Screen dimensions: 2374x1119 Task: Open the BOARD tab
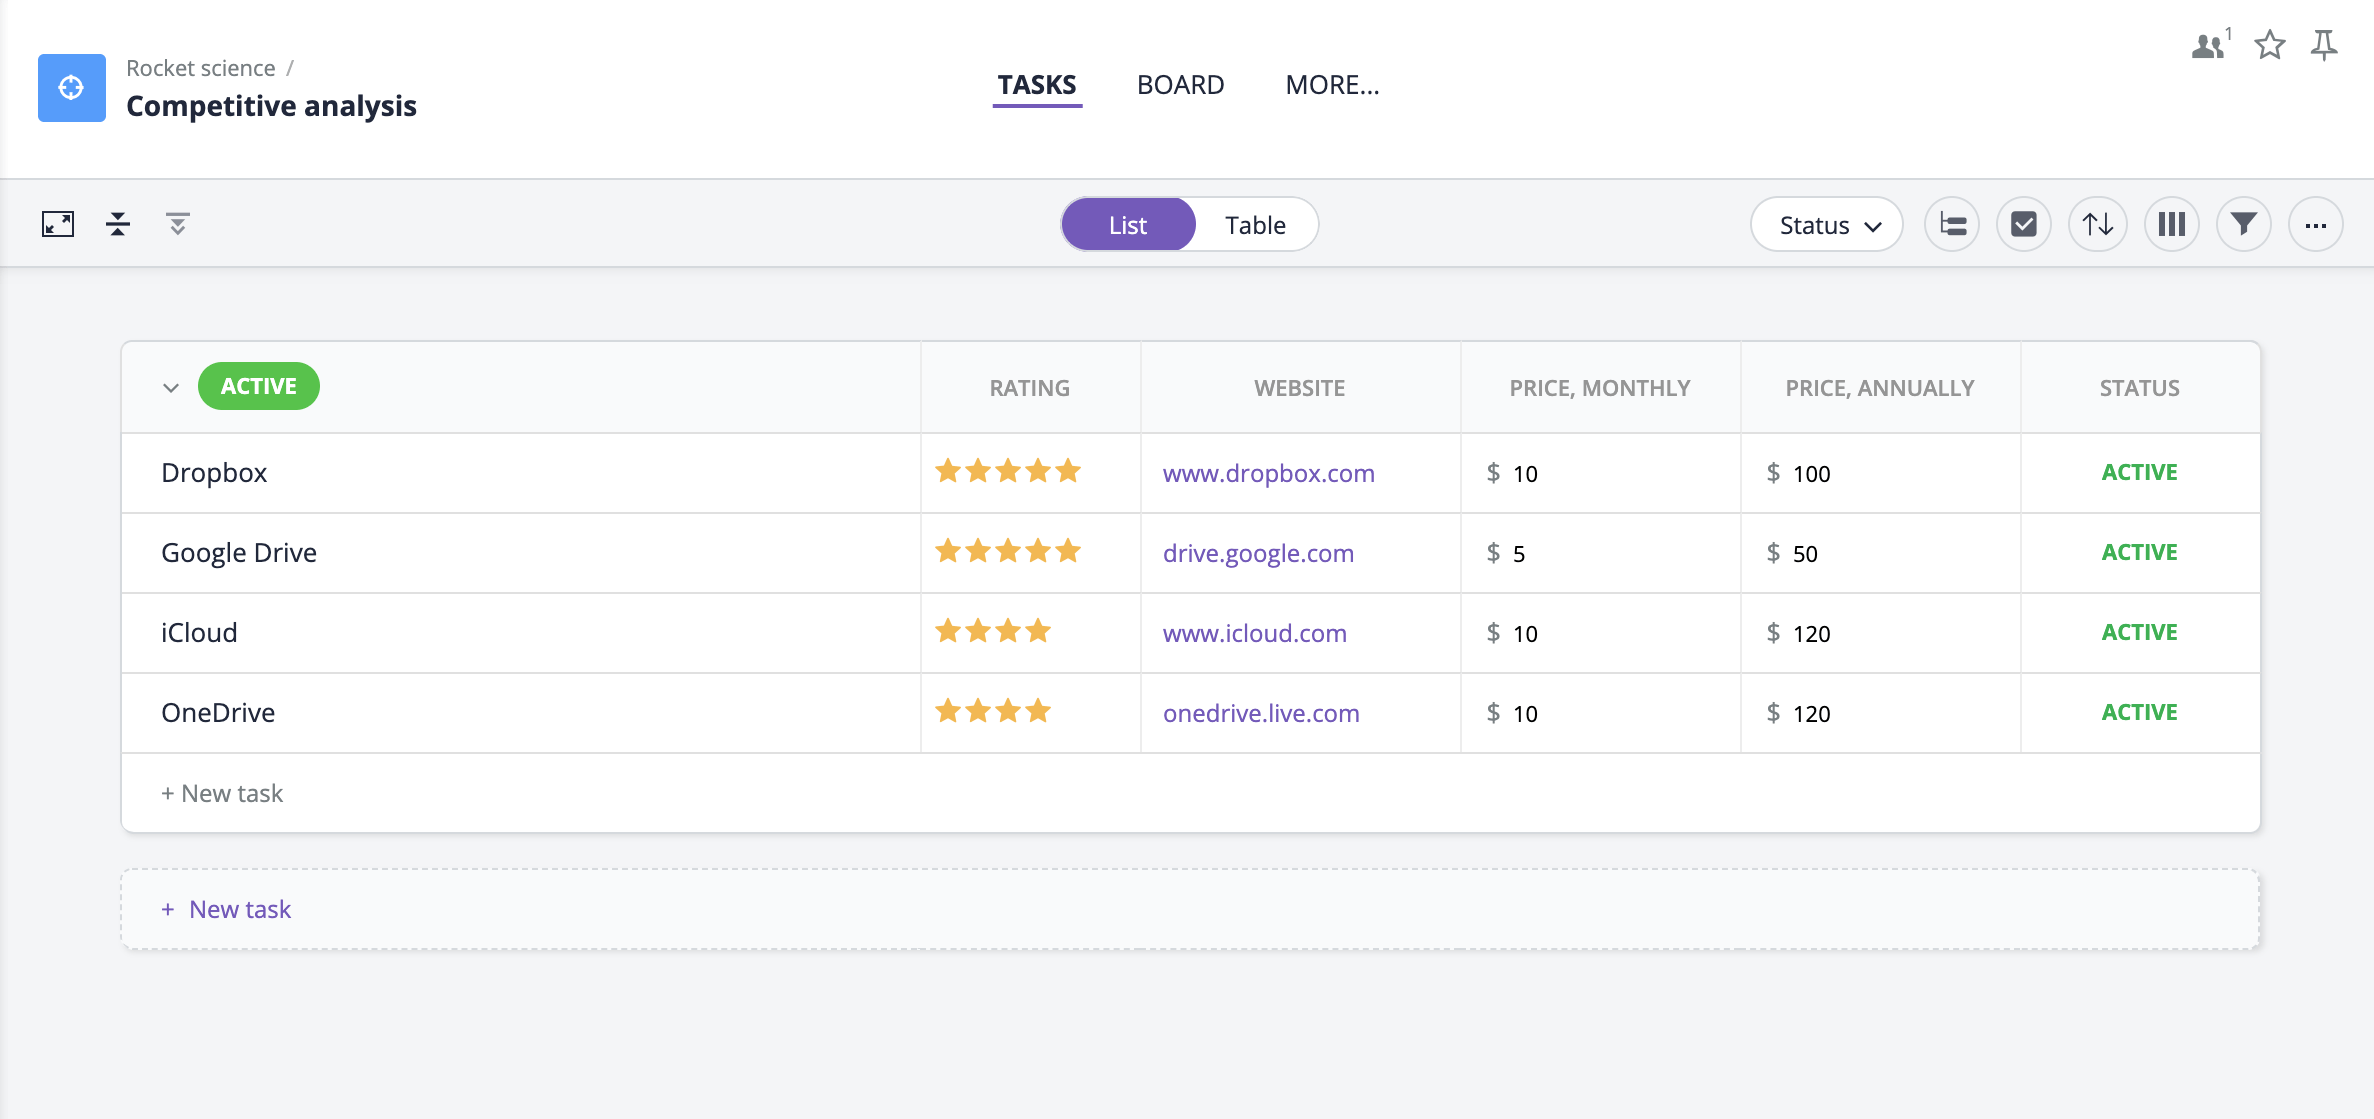coord(1181,85)
